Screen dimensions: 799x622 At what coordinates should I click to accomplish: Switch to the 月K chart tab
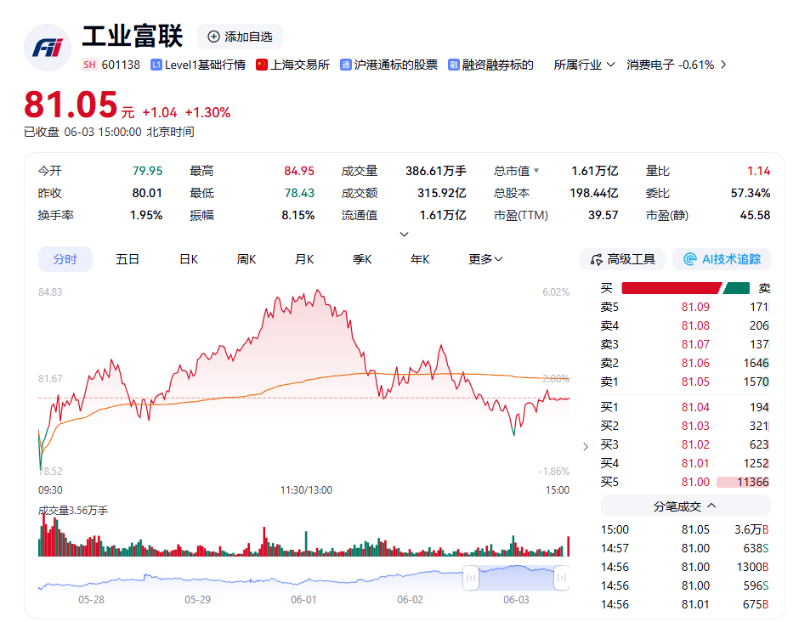point(304,259)
